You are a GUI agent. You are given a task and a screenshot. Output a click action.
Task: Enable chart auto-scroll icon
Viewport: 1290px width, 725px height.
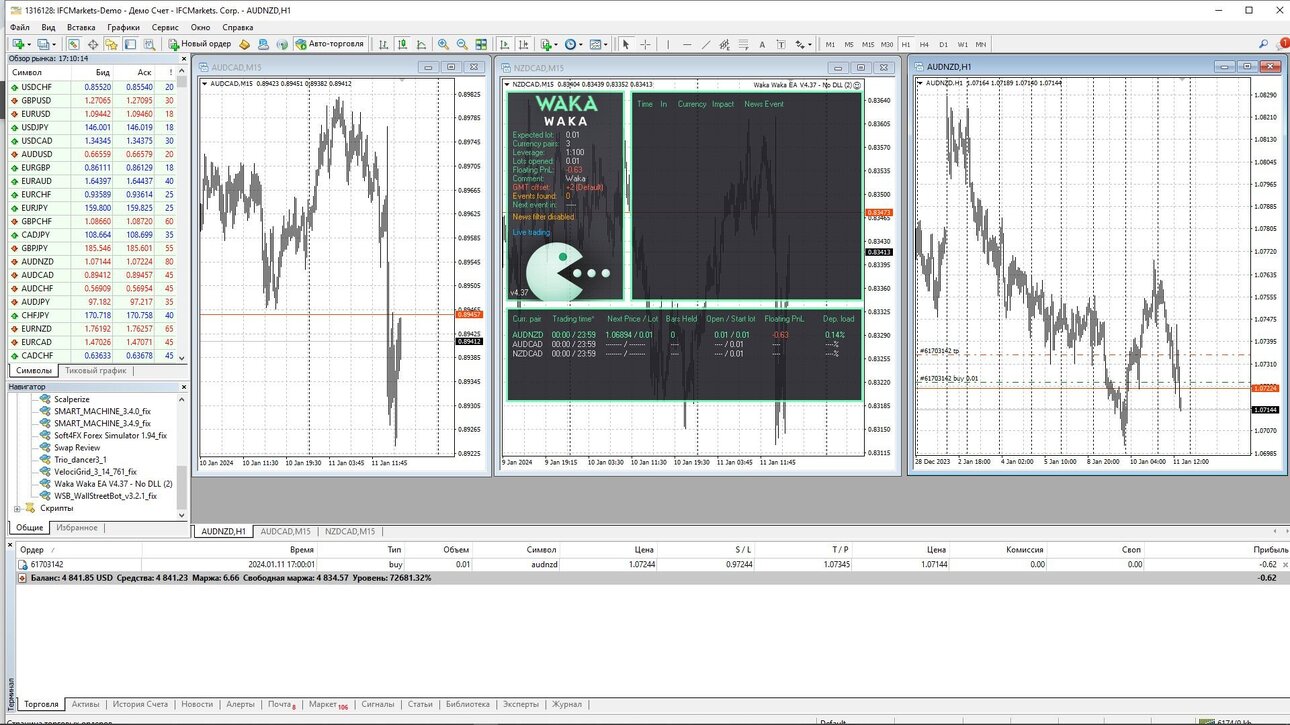(504, 44)
